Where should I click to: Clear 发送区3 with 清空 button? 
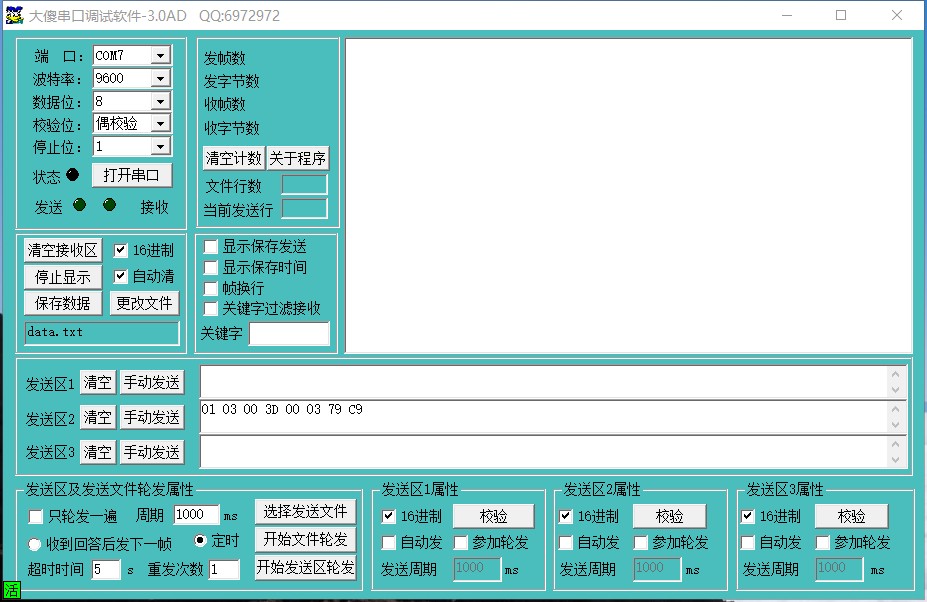point(97,452)
